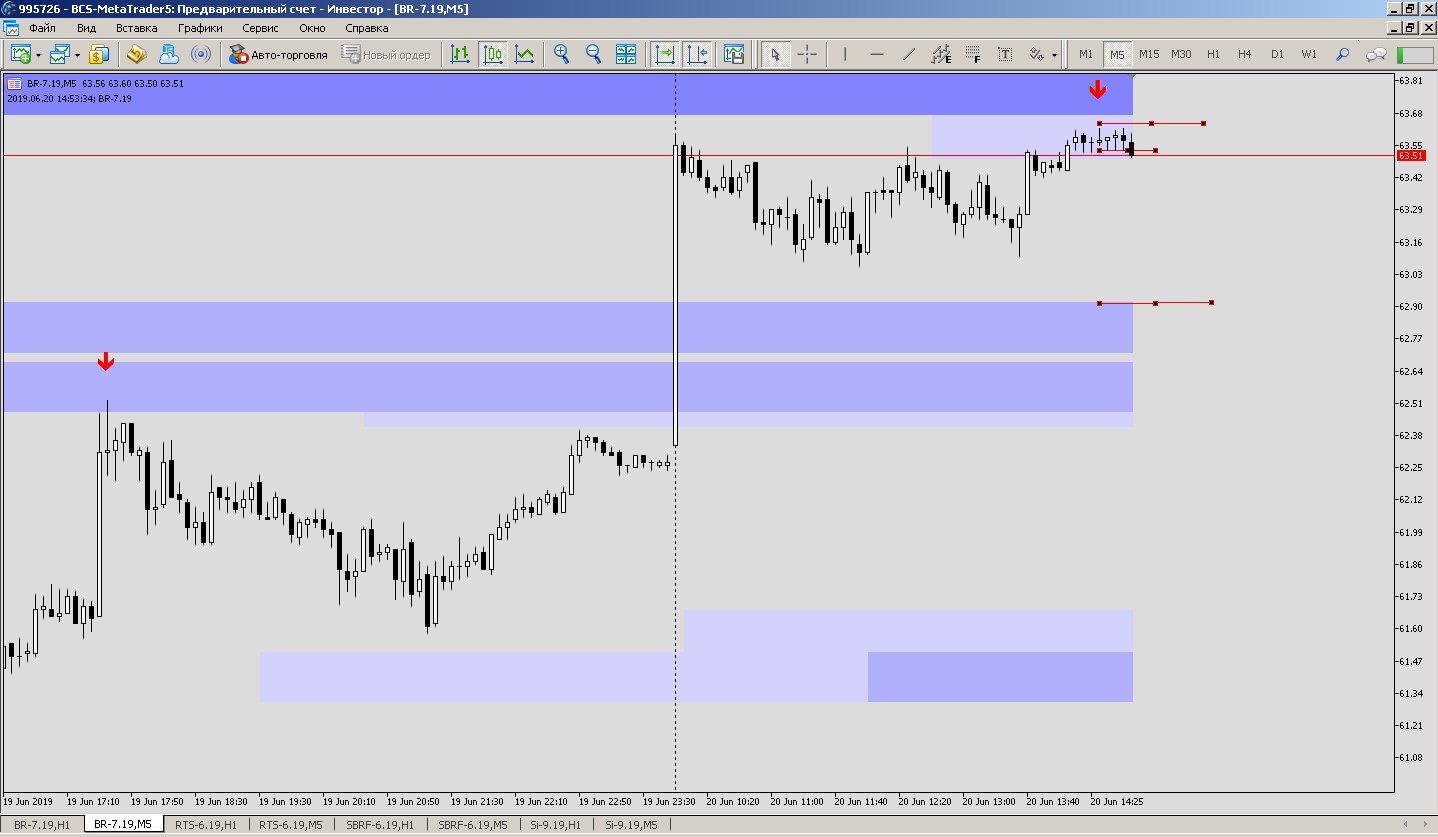Select the horizontal line drawing tool
The height and width of the screenshot is (837, 1438).
pos(877,54)
